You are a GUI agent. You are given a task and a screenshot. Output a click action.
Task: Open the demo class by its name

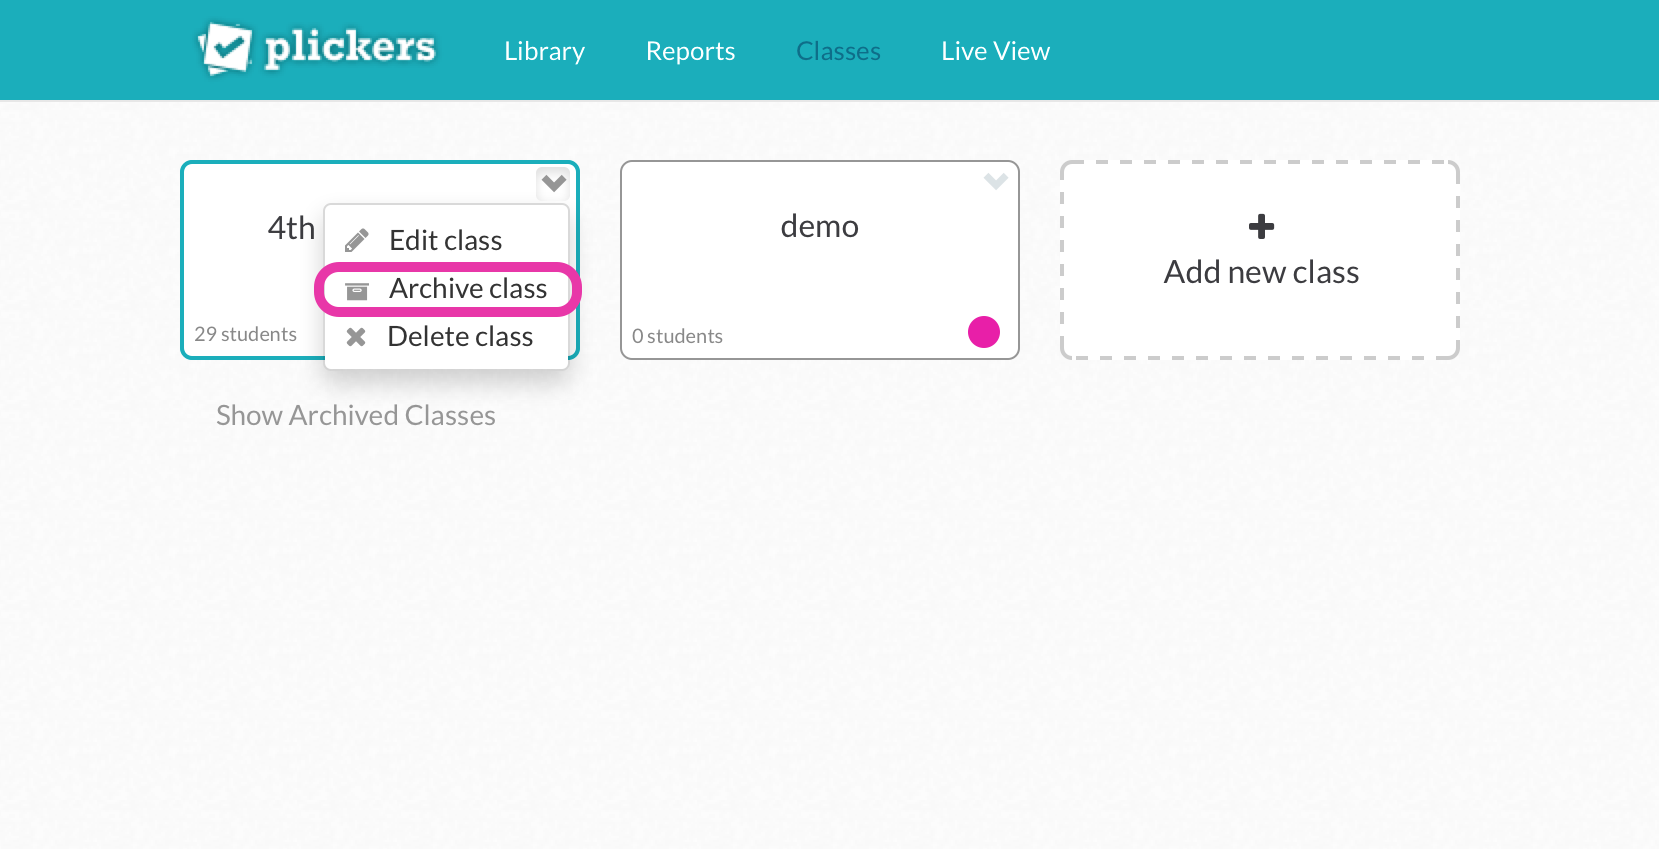[819, 227]
